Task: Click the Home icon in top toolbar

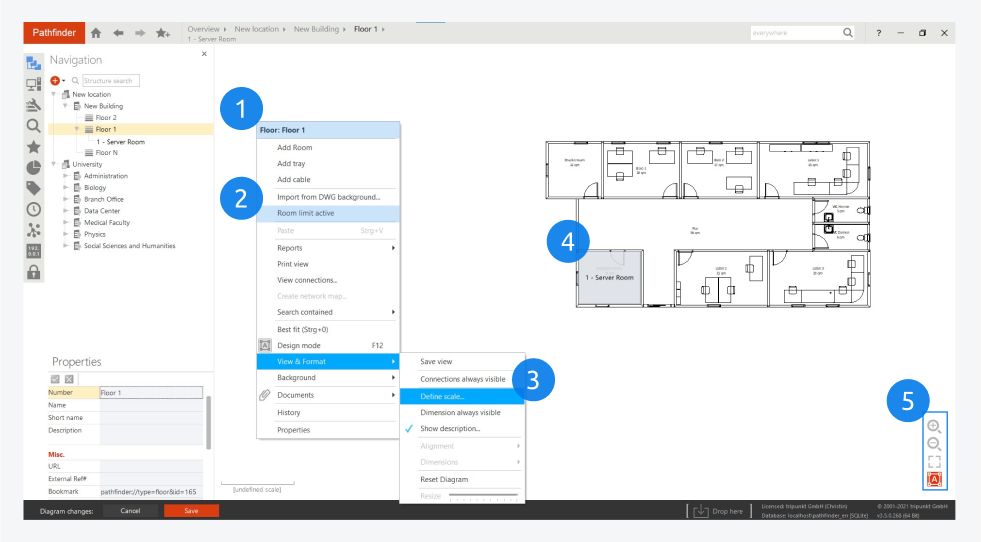Action: [x=97, y=33]
